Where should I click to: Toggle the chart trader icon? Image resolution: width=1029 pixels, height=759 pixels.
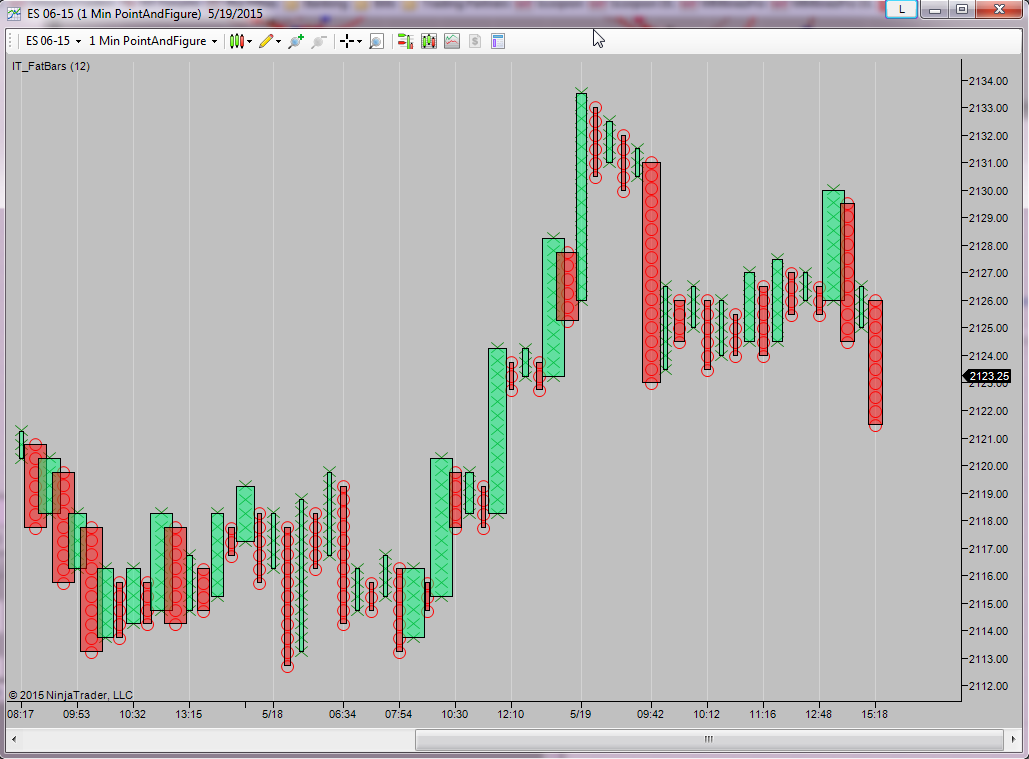pyautogui.click(x=406, y=41)
